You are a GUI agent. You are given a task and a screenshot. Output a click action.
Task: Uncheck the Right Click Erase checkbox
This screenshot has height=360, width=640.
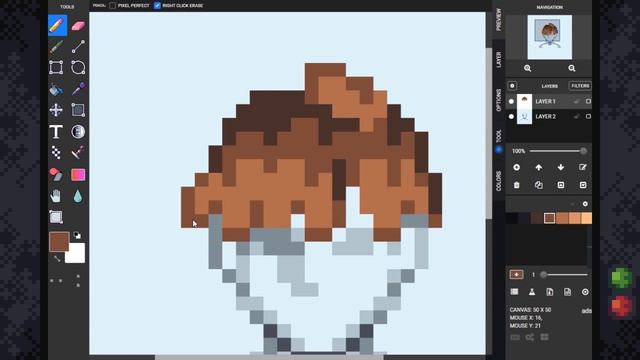tap(157, 6)
